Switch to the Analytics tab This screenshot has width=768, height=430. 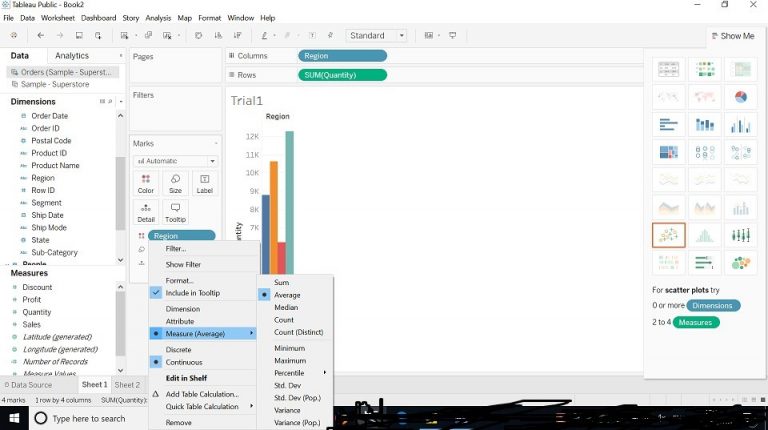point(72,56)
